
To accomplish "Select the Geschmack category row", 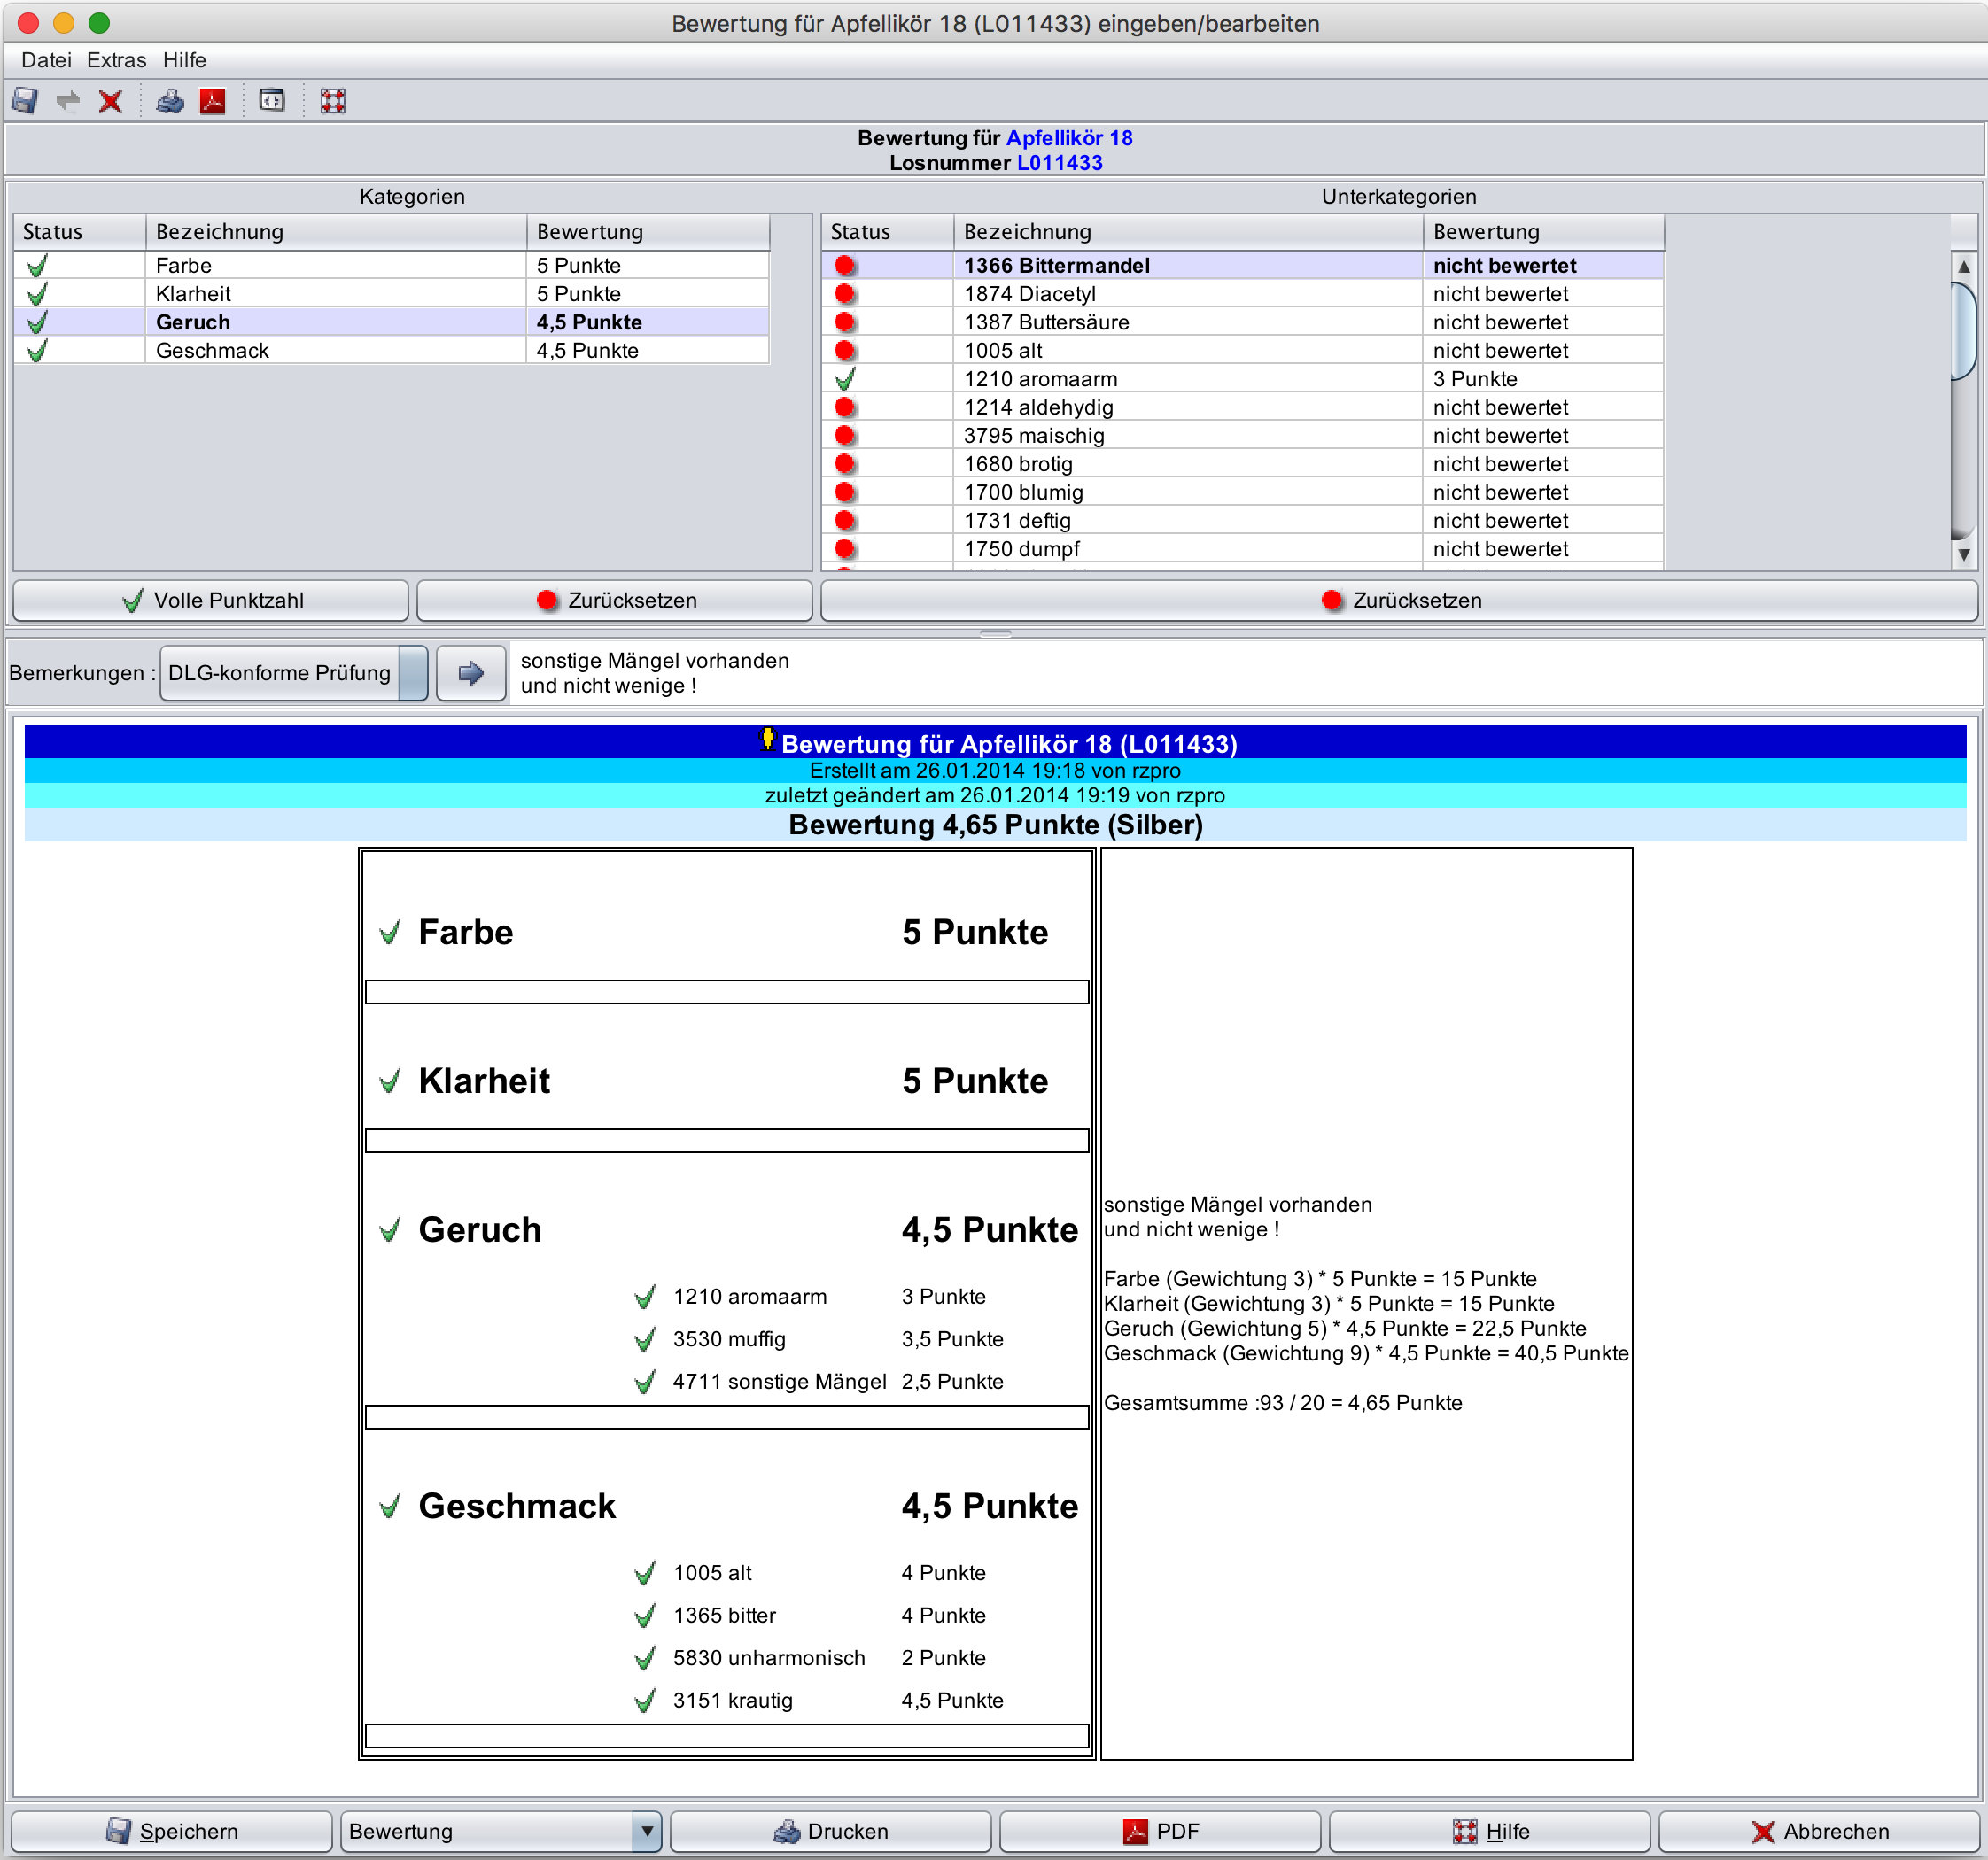I will [212, 351].
